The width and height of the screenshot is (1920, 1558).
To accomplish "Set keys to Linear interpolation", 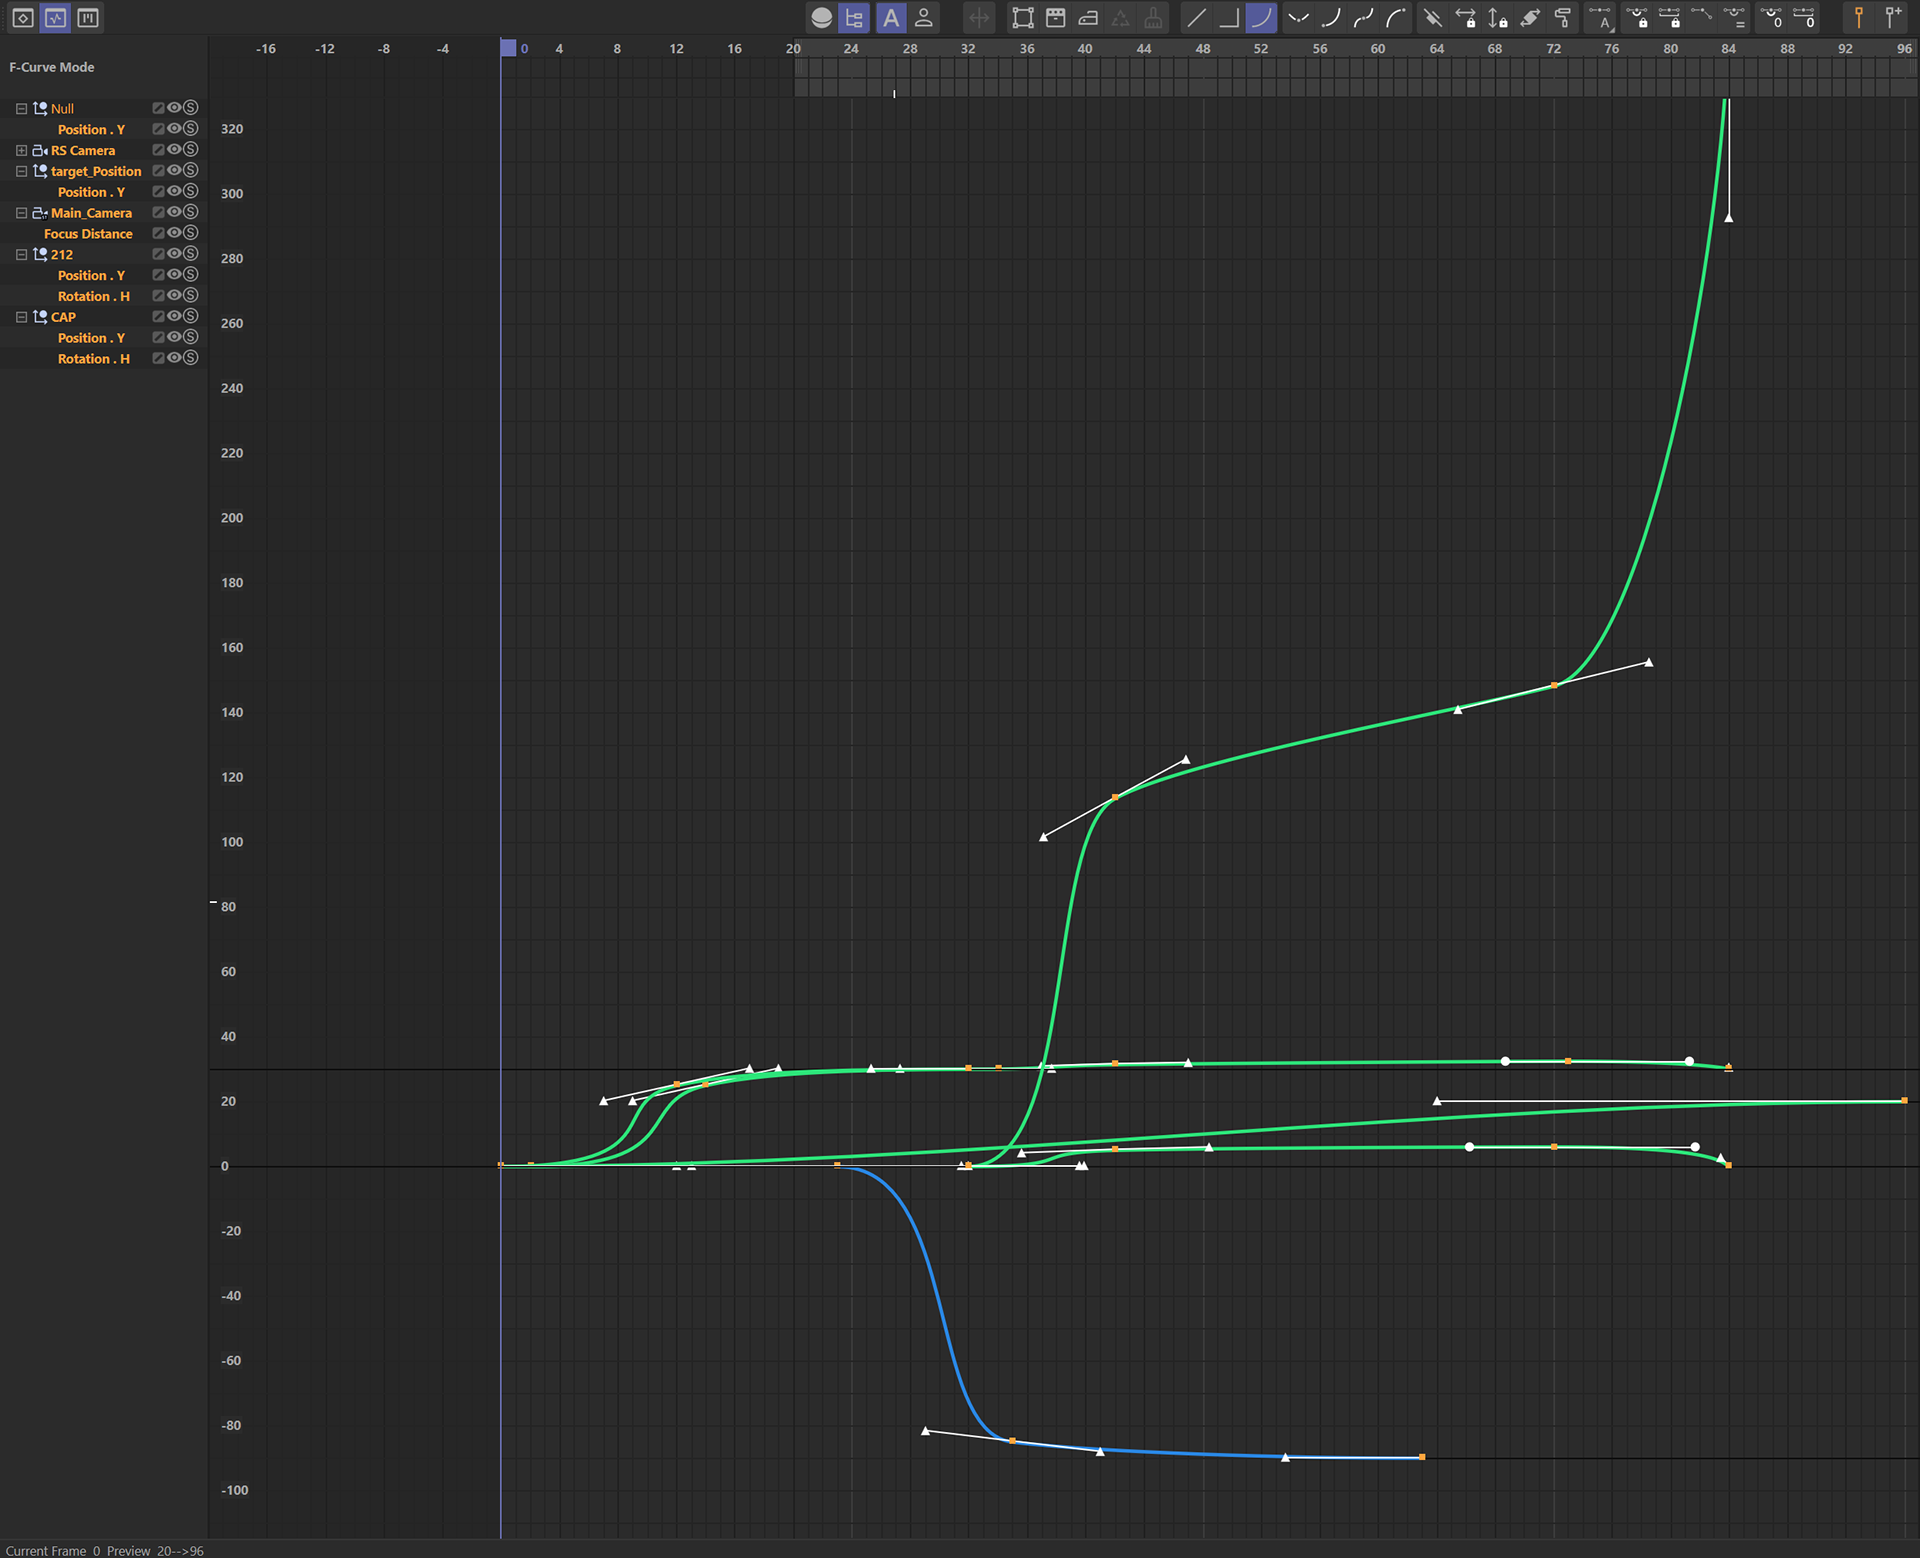I will (x=1196, y=18).
